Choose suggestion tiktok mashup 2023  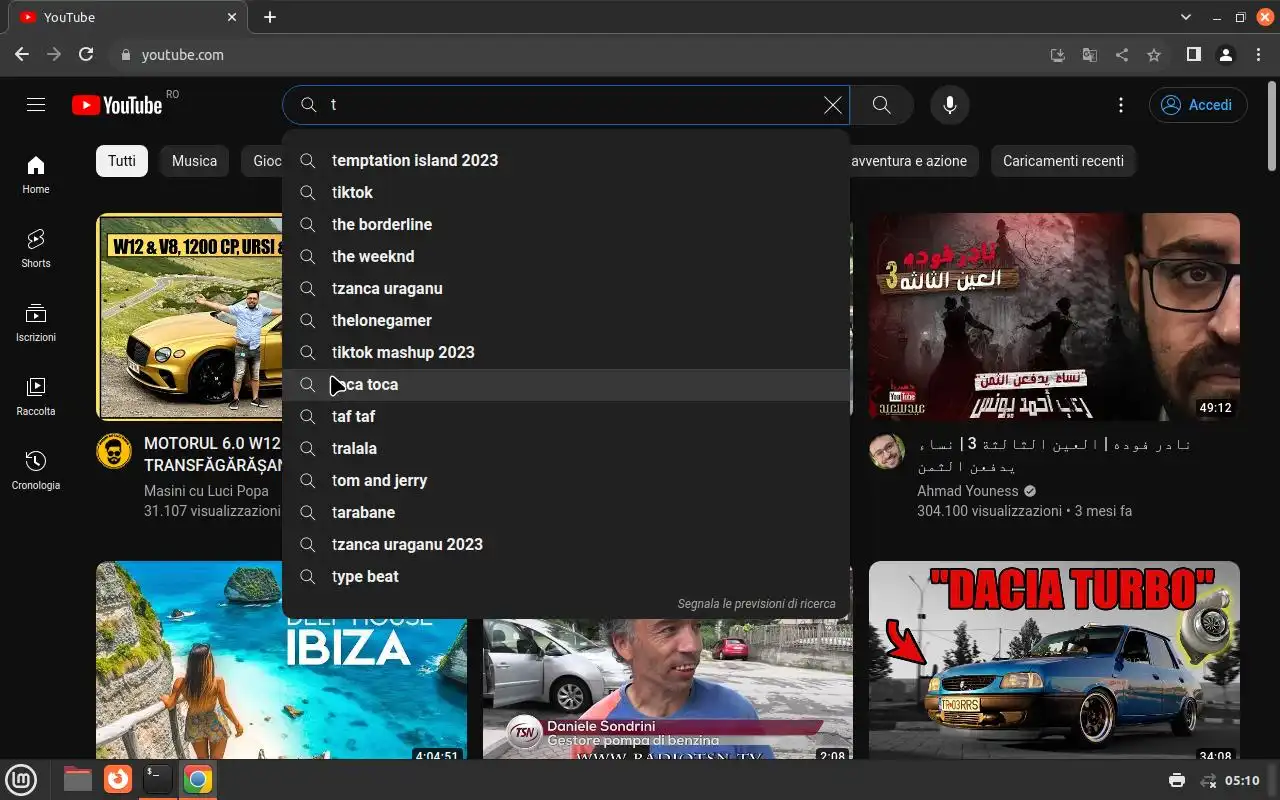pos(566,352)
